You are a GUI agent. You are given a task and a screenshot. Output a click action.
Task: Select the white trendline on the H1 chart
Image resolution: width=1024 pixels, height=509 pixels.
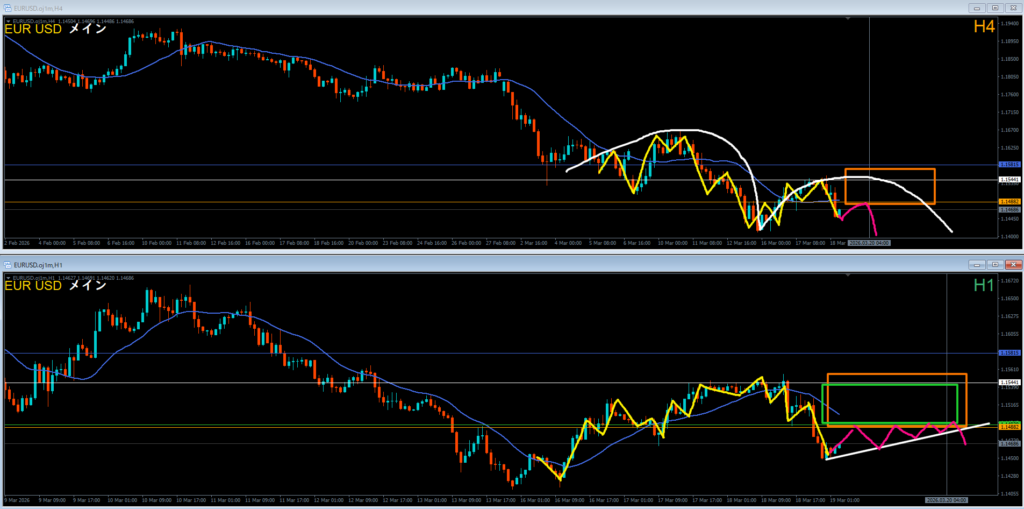[x=900, y=440]
